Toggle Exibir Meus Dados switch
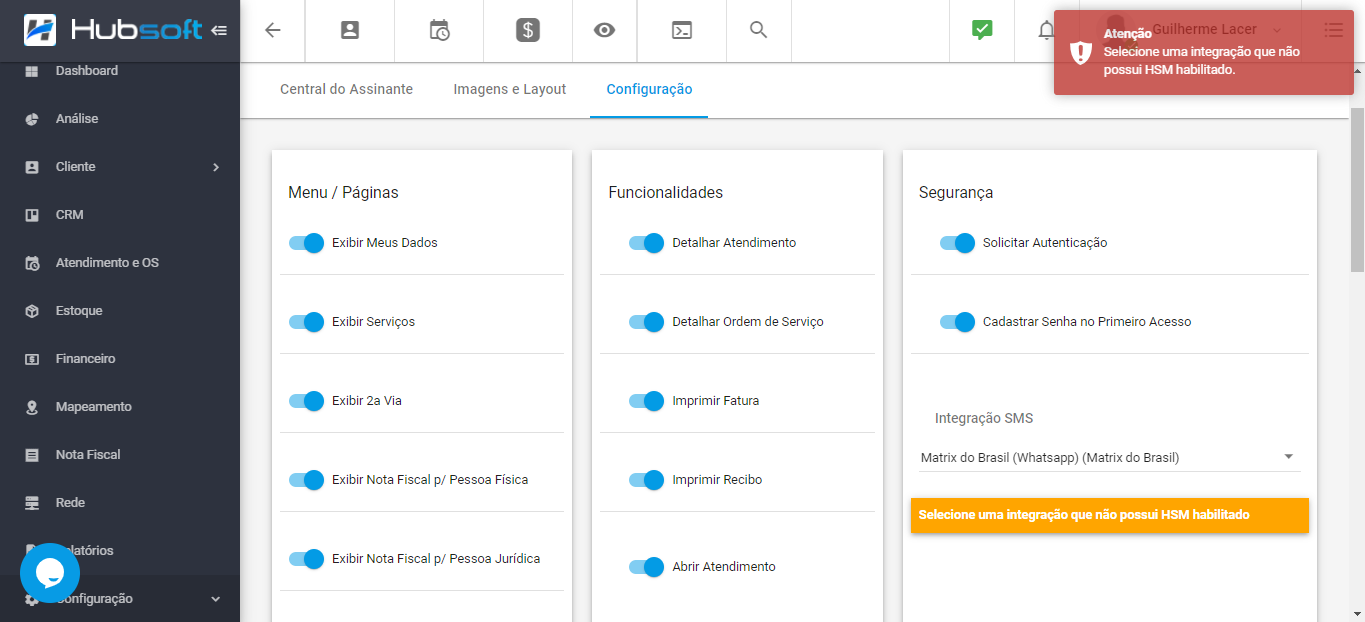 pyautogui.click(x=306, y=243)
